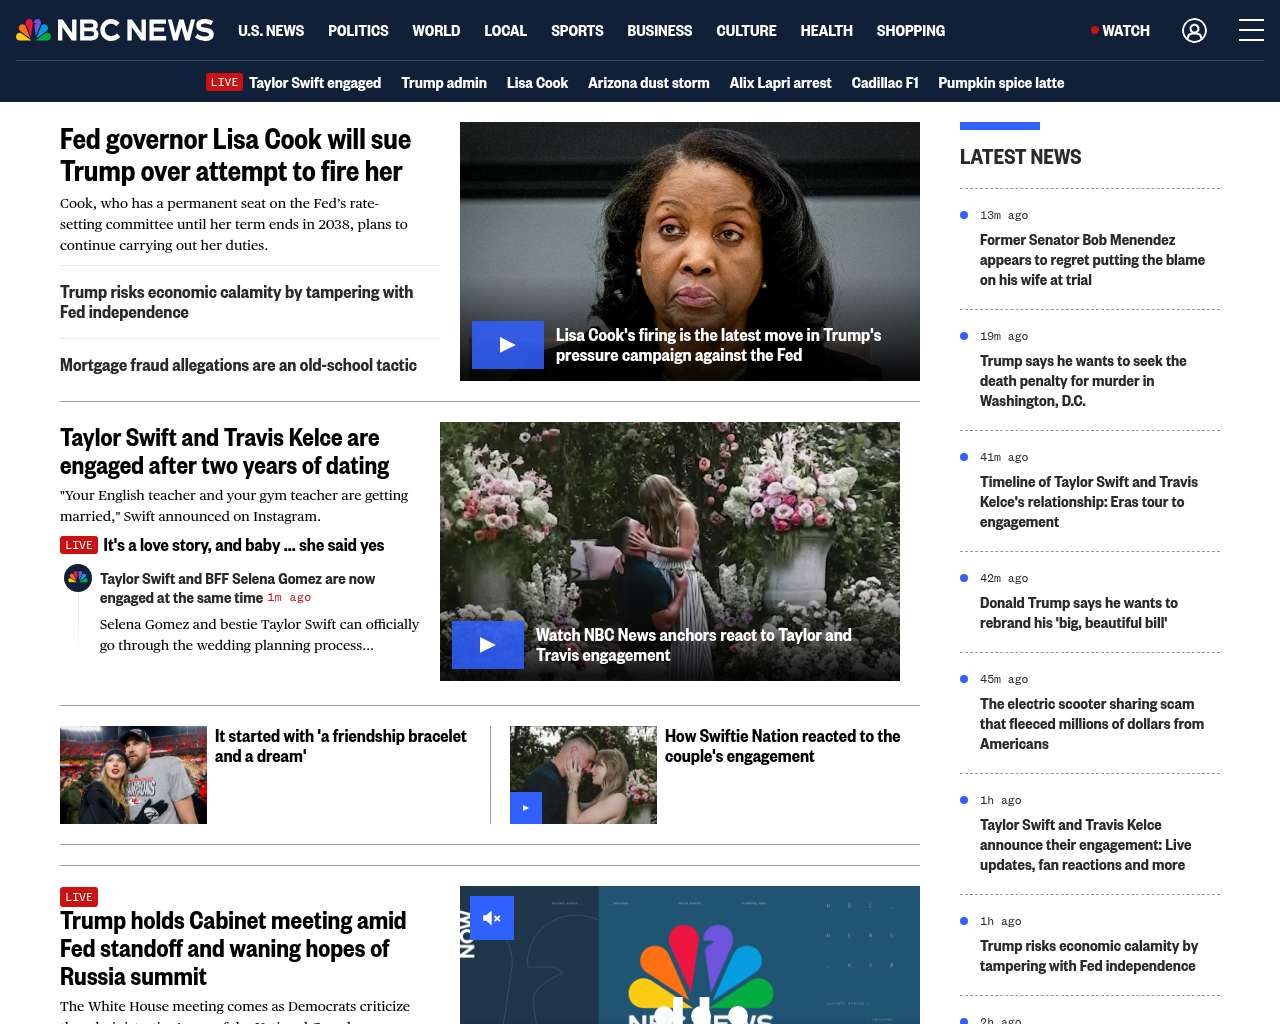Open Taylor Swift and Travis Kelce engaged headline
The width and height of the screenshot is (1280, 1024).
point(225,451)
